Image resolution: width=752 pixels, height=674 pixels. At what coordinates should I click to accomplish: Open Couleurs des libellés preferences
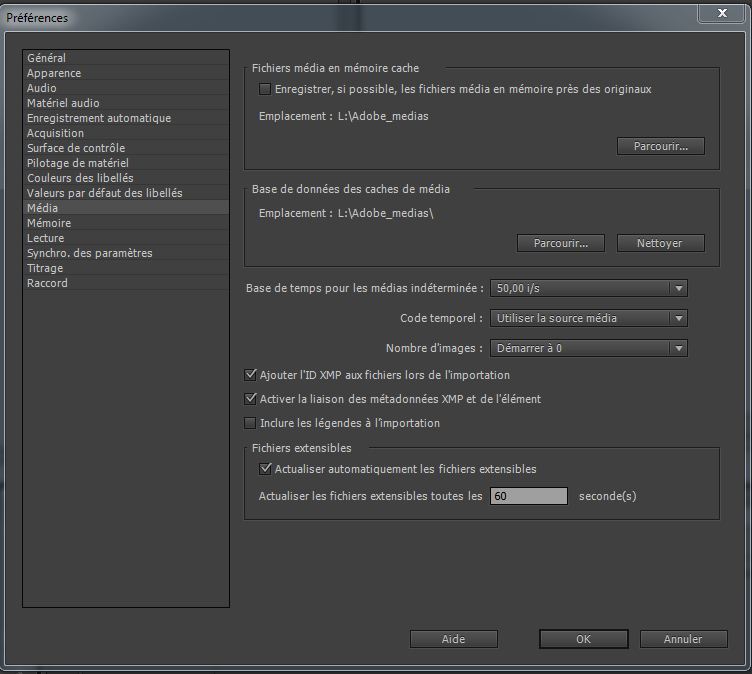[x=125, y=178]
